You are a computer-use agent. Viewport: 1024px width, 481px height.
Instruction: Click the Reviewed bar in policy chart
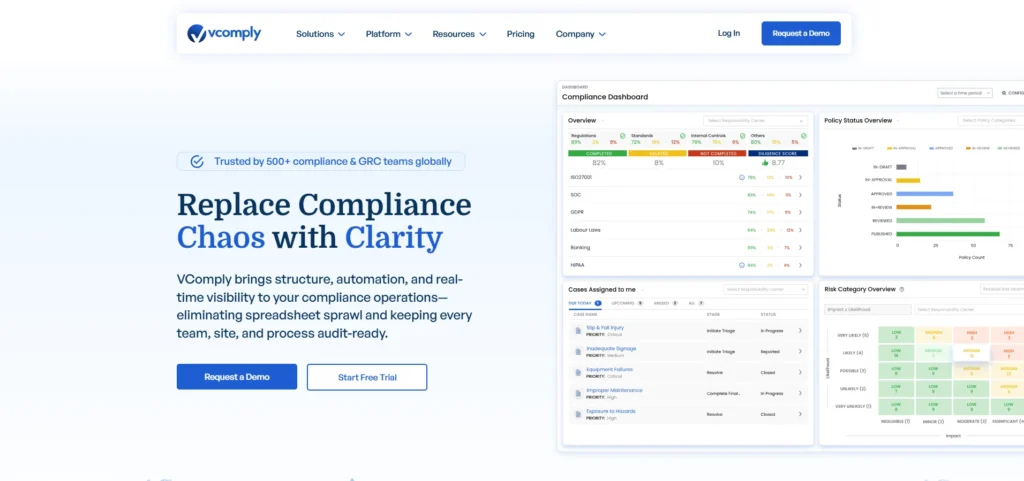tap(940, 221)
